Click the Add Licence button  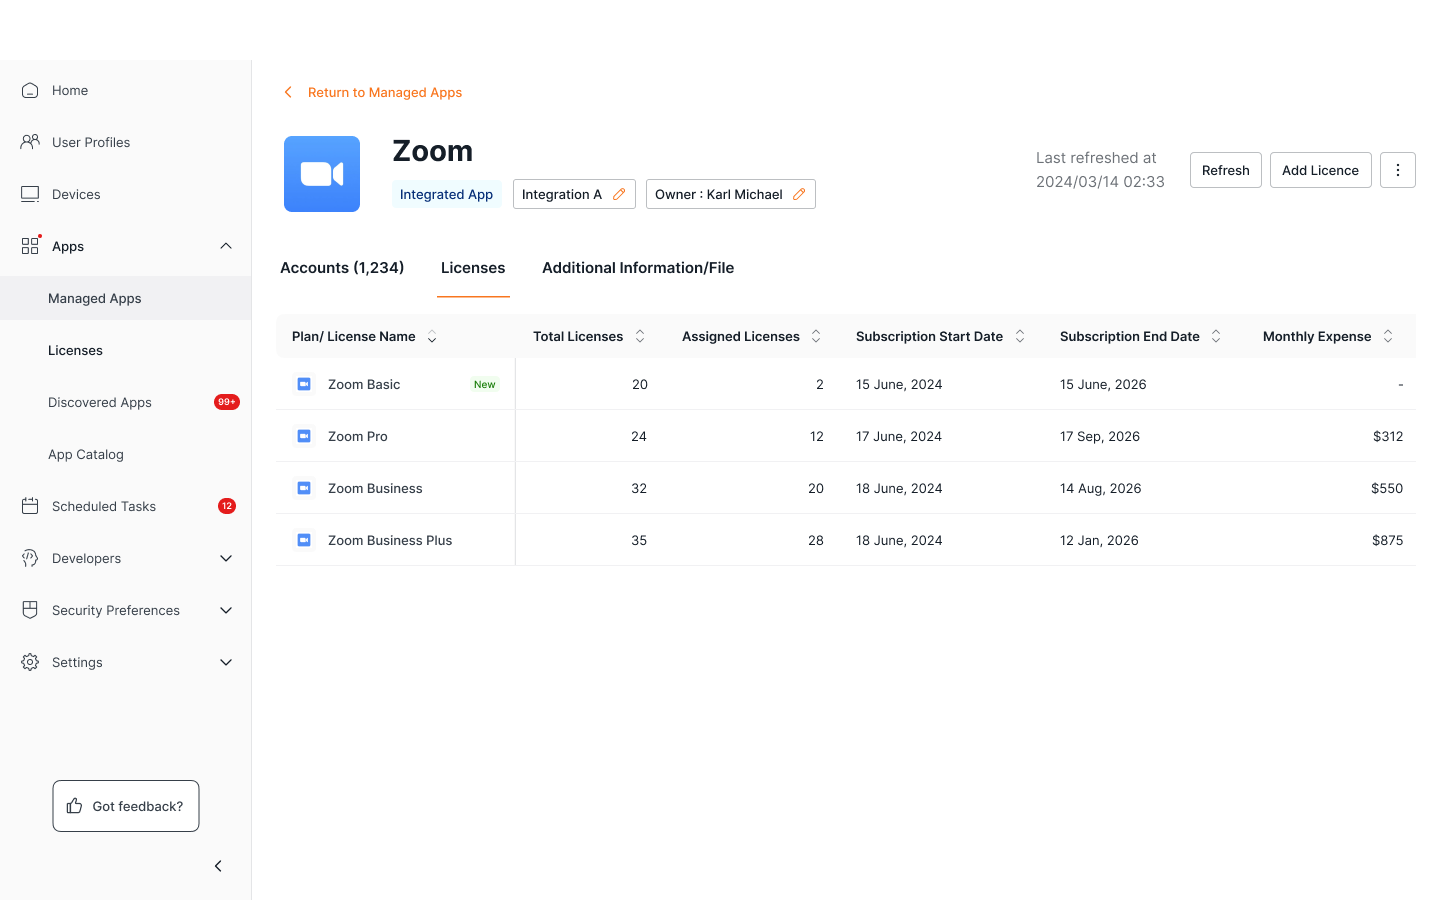click(x=1320, y=170)
